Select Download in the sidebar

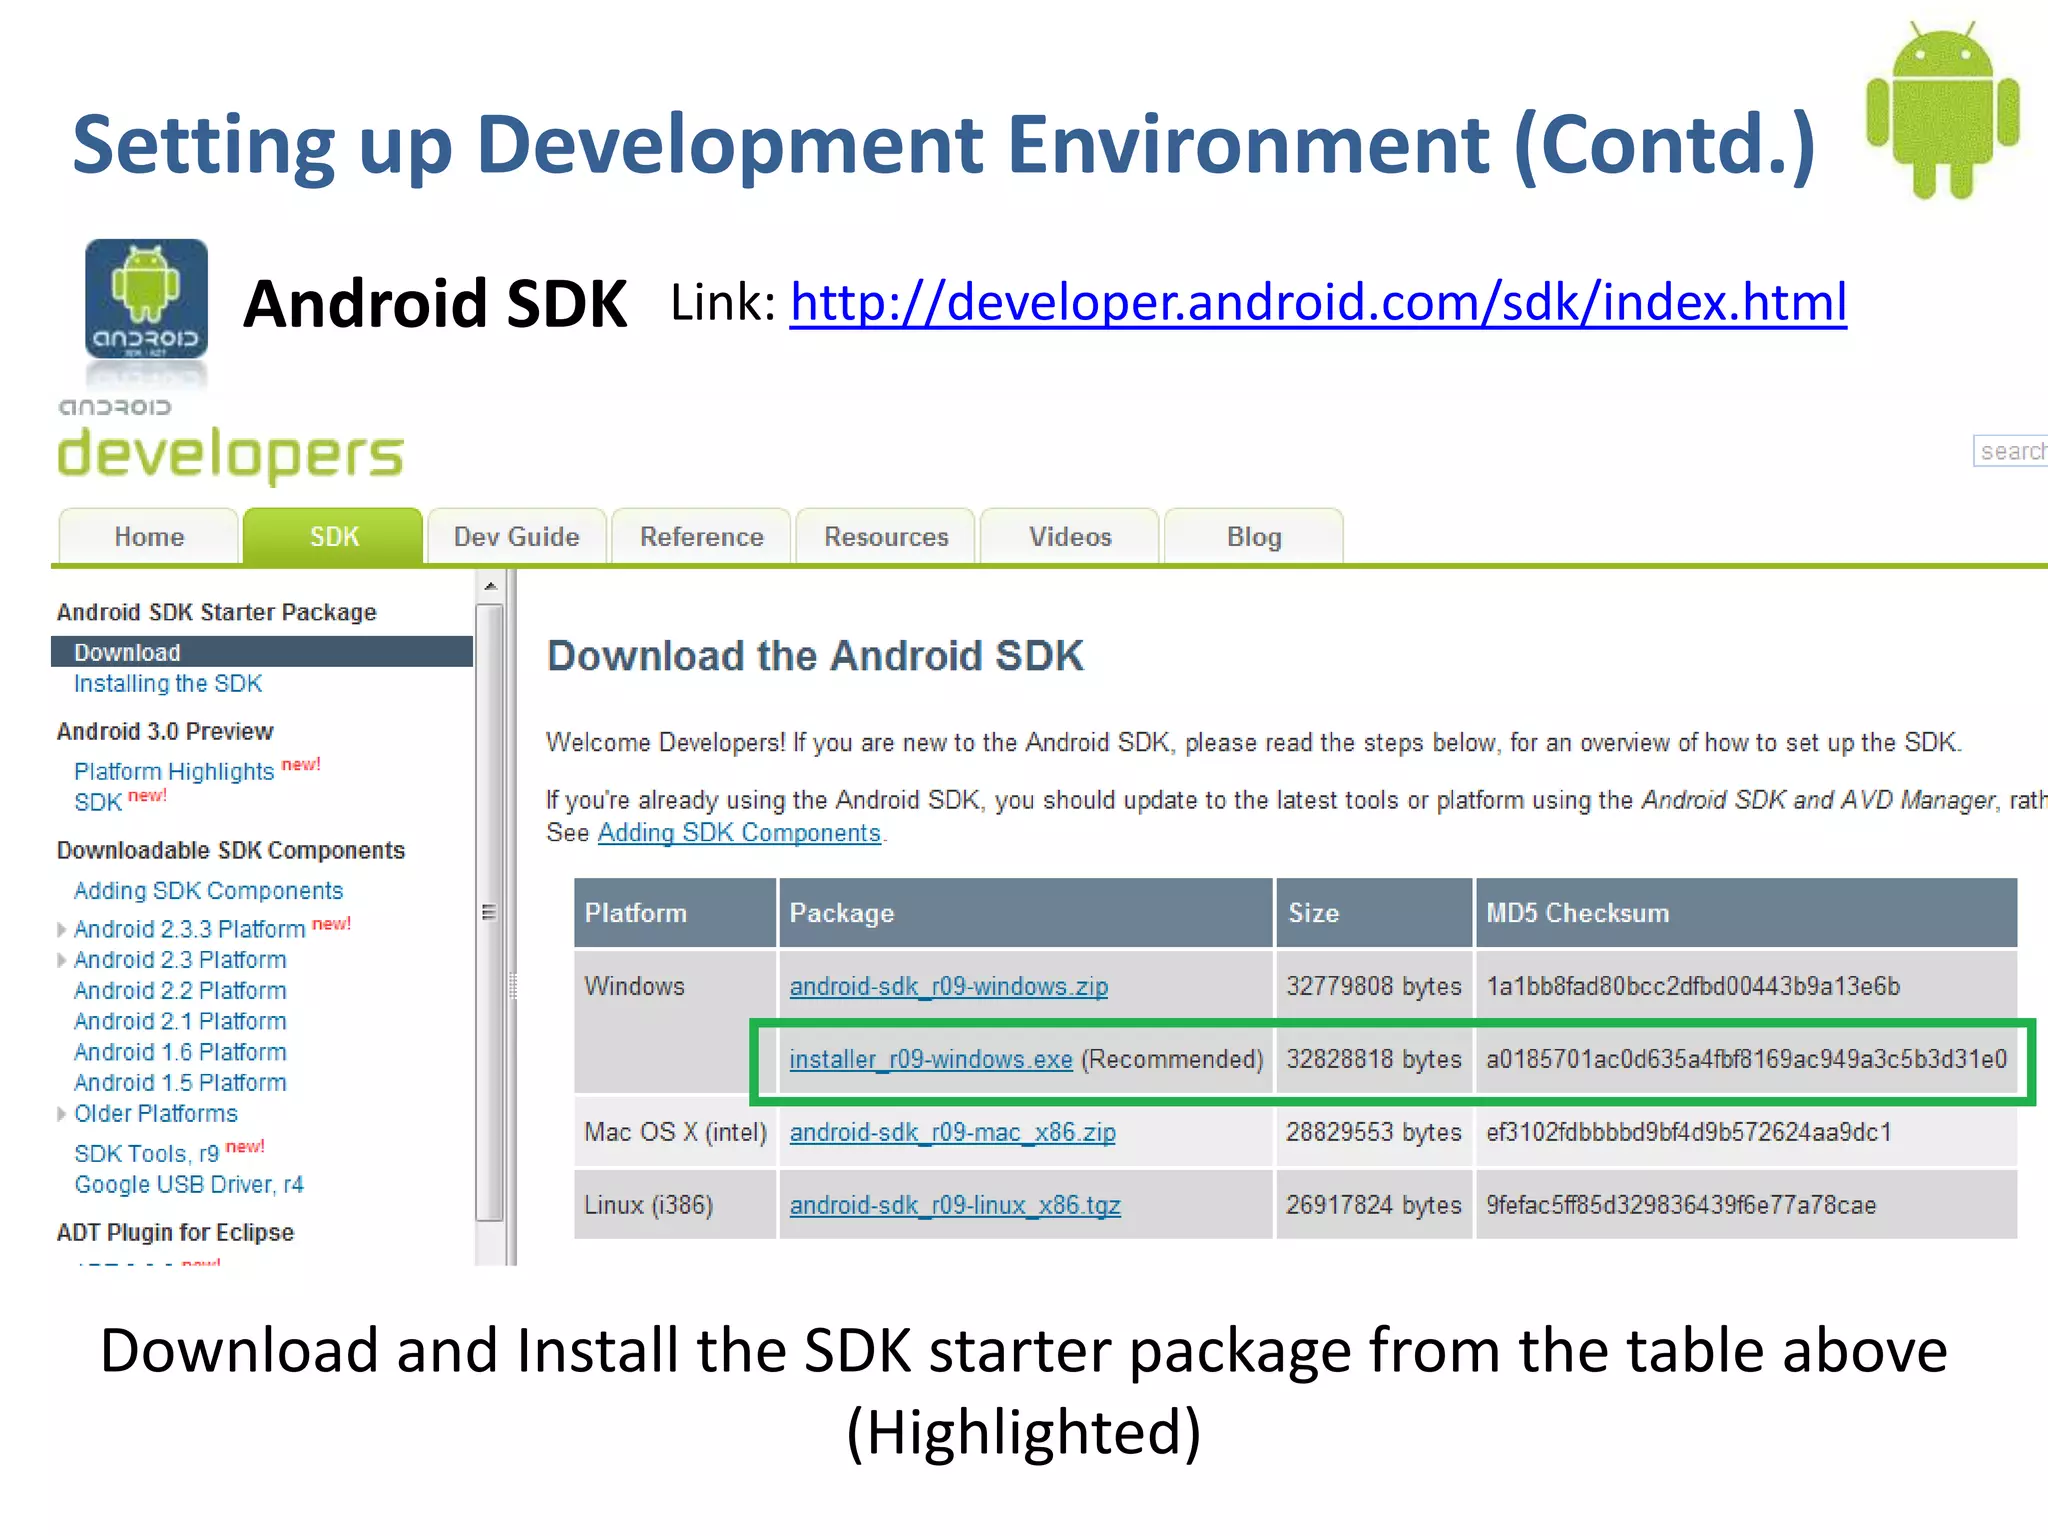(x=262, y=652)
